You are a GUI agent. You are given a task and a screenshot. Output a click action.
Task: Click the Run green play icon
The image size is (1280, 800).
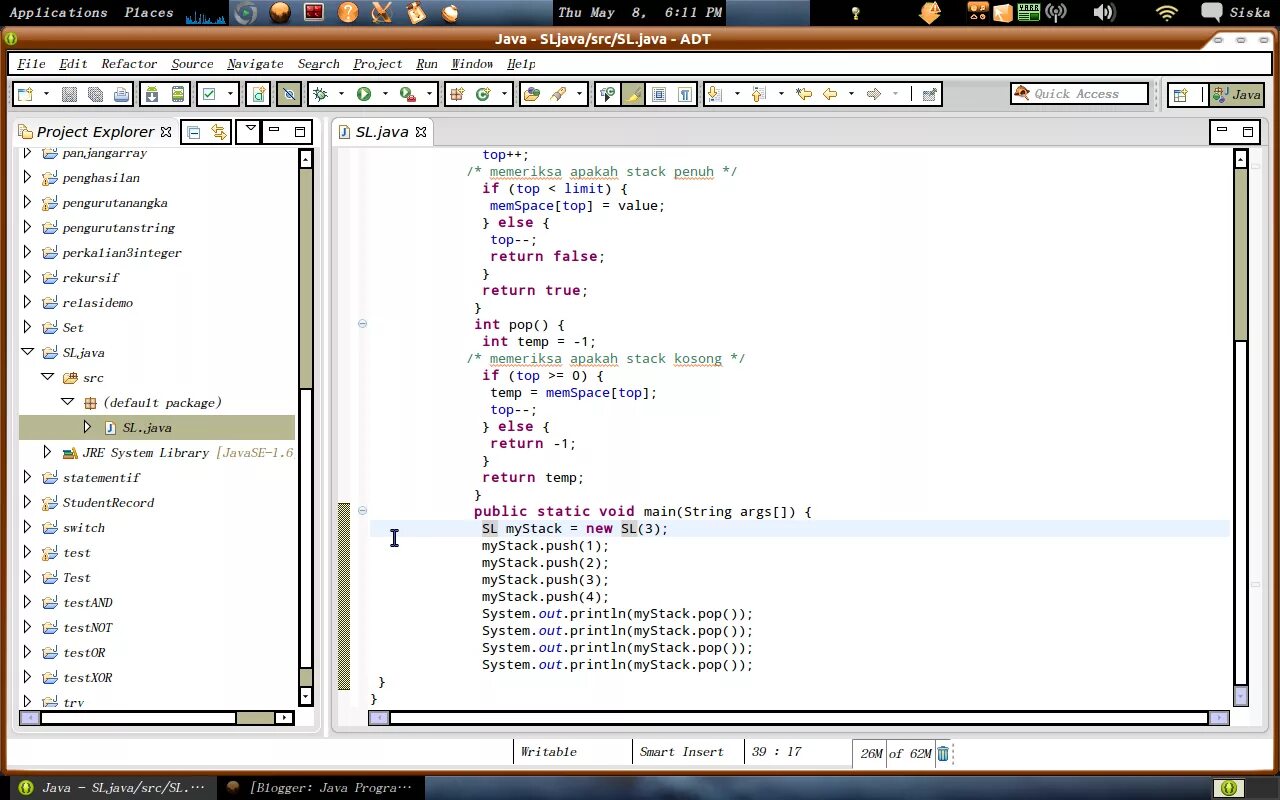(x=364, y=94)
